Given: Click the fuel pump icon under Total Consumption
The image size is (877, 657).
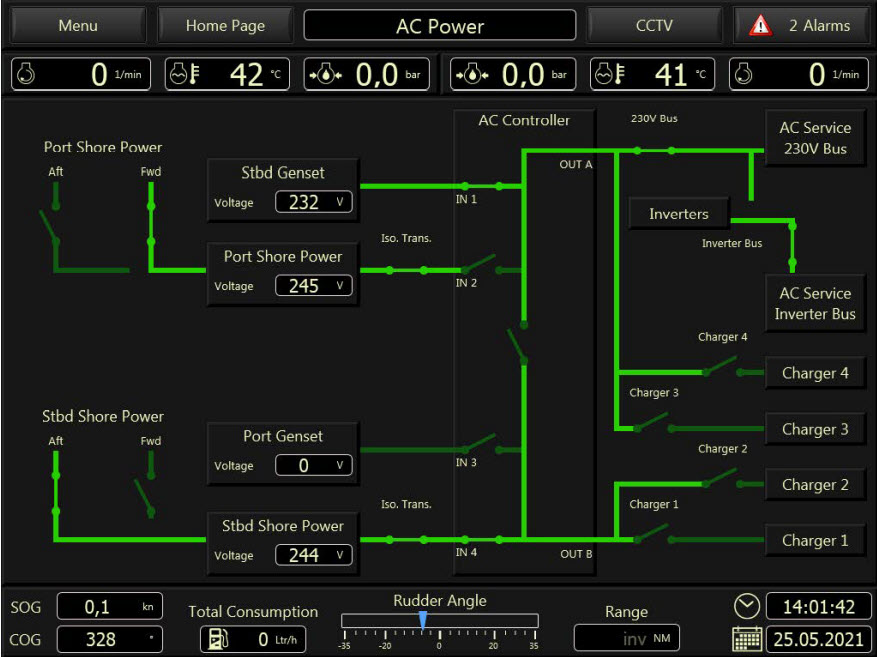Looking at the screenshot, I should (x=218, y=639).
